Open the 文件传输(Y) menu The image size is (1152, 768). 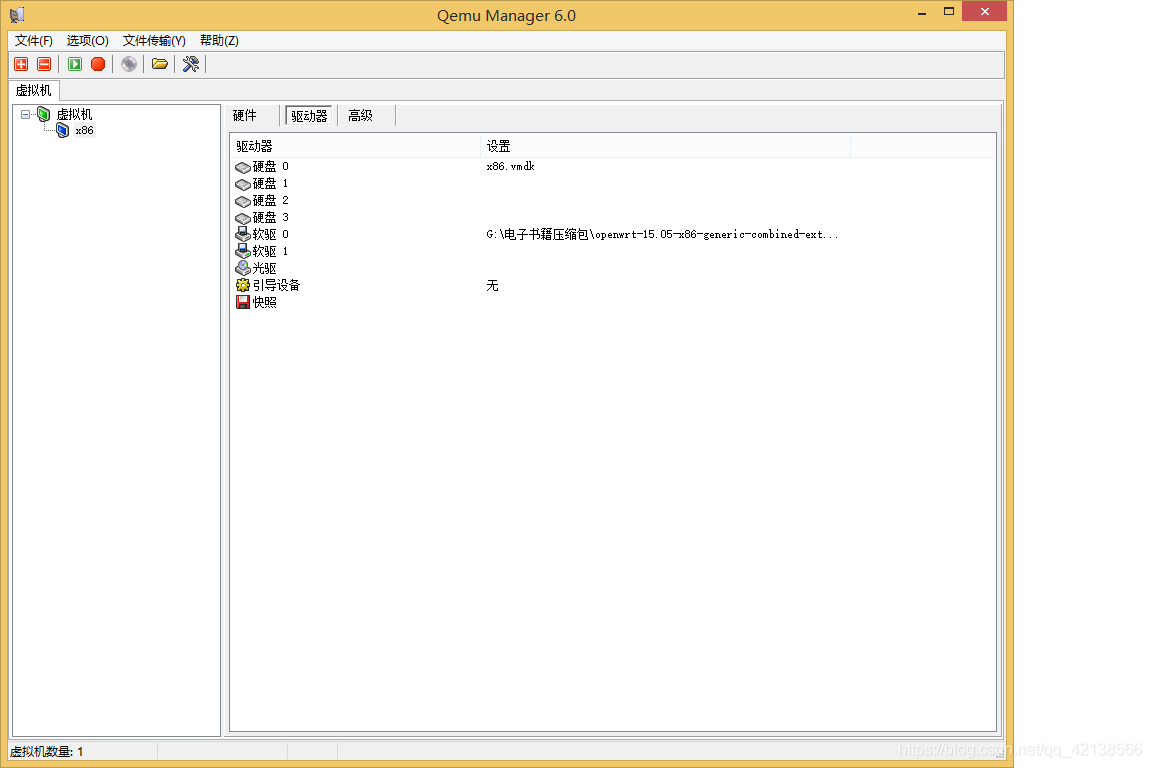154,40
